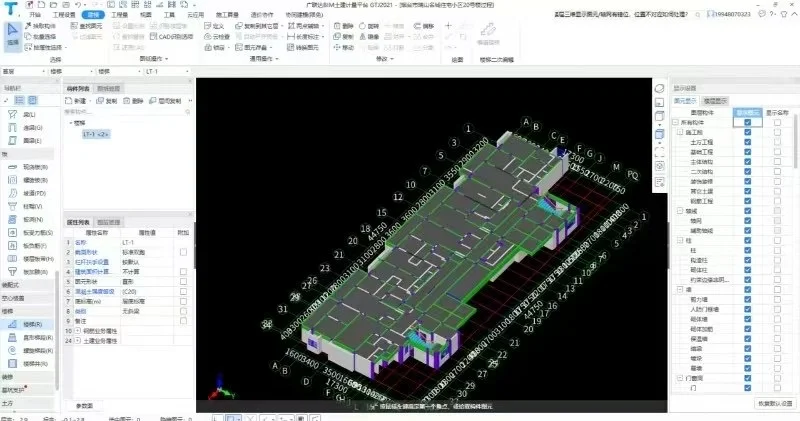The image size is (800, 421).
Task: Click the 参数图 button
Action: [x=85, y=406]
